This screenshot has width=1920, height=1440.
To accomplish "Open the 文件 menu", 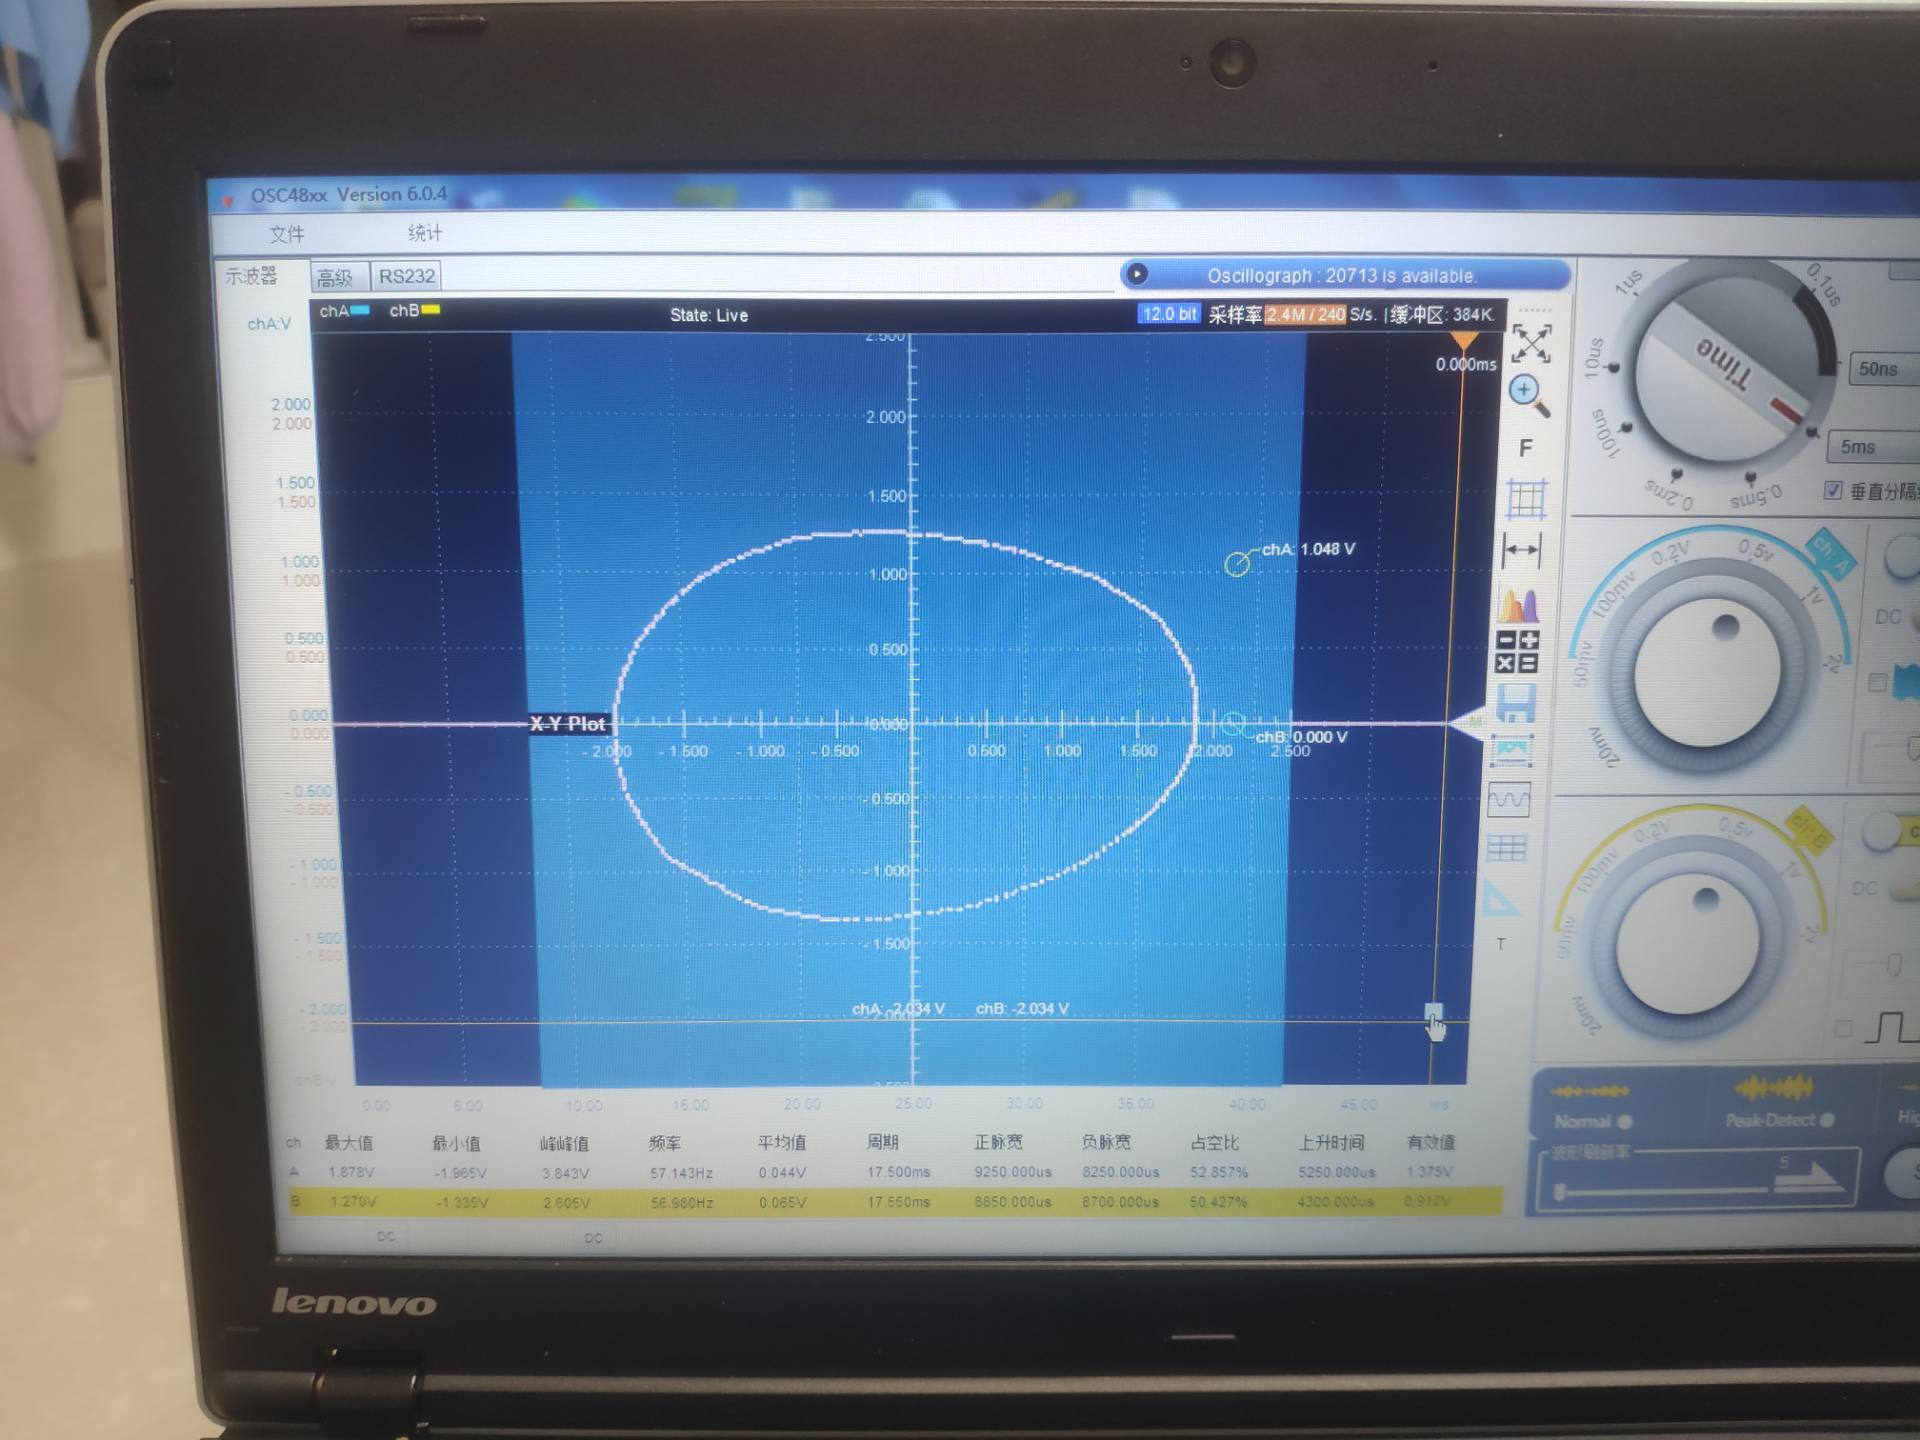I will (287, 234).
